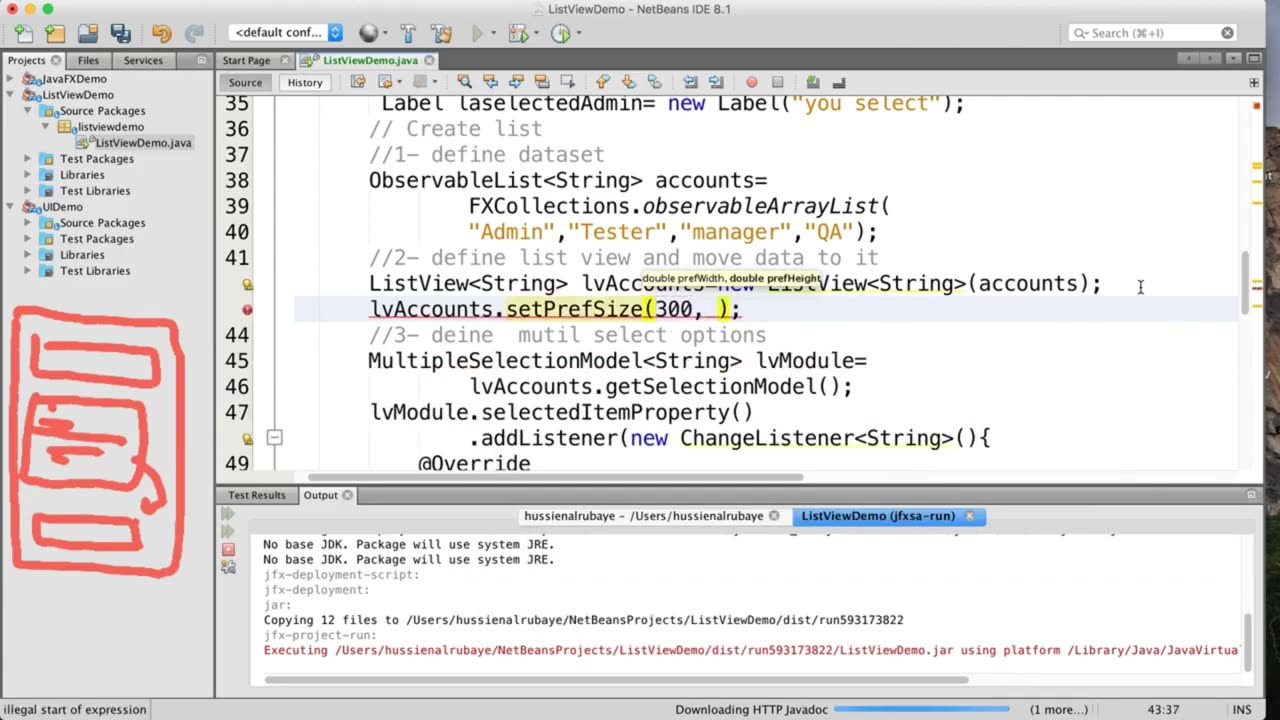This screenshot has width=1280, height=720.
Task: Click the Build Project hammer icon
Action: point(410,33)
